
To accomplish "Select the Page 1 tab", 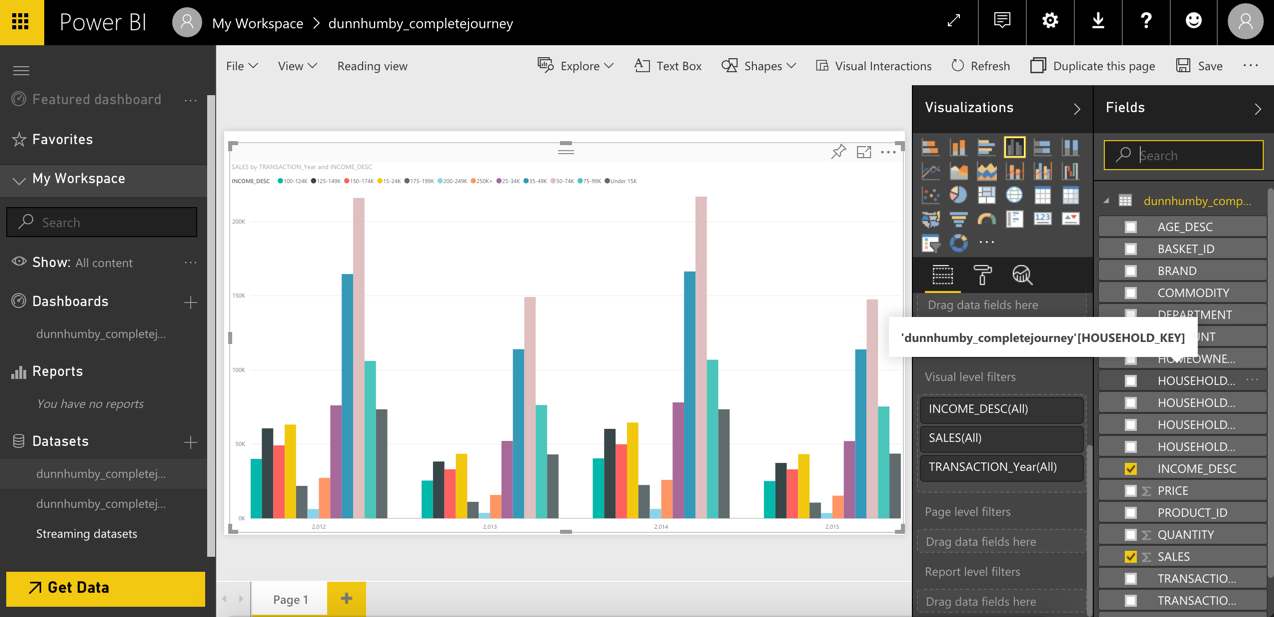I will click(291, 599).
